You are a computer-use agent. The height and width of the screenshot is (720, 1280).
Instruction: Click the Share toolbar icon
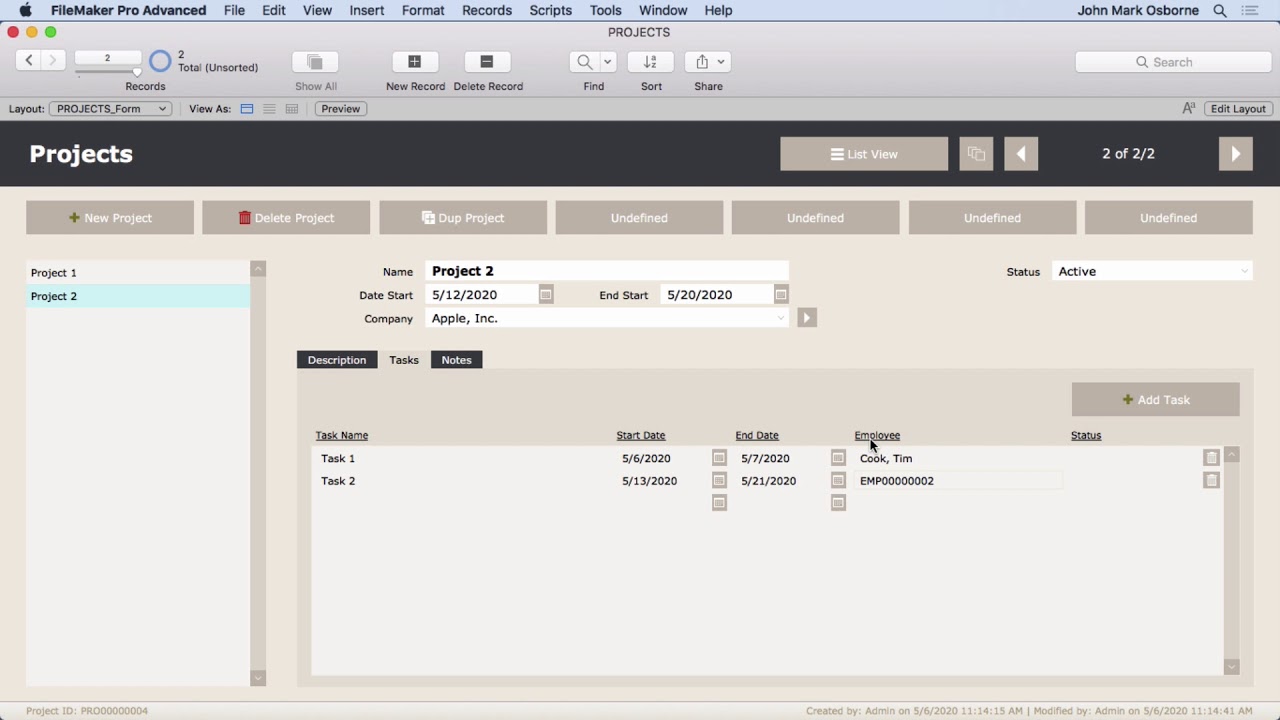point(701,62)
